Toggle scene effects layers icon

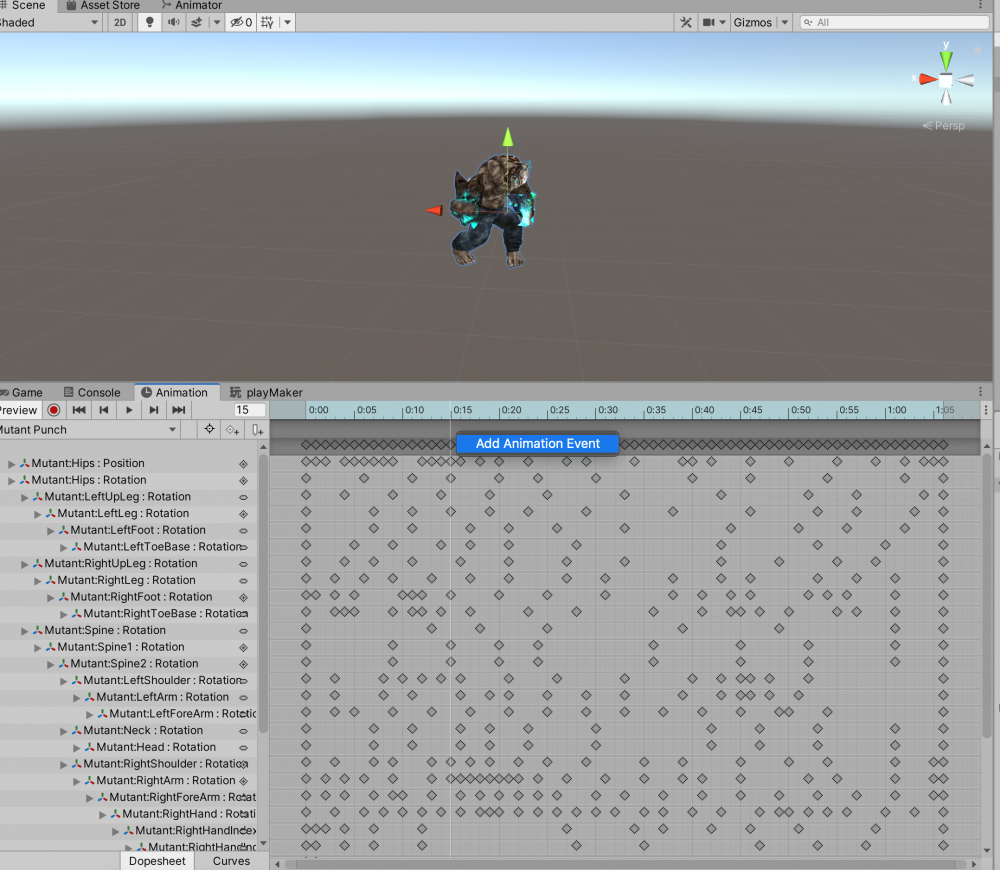[196, 22]
